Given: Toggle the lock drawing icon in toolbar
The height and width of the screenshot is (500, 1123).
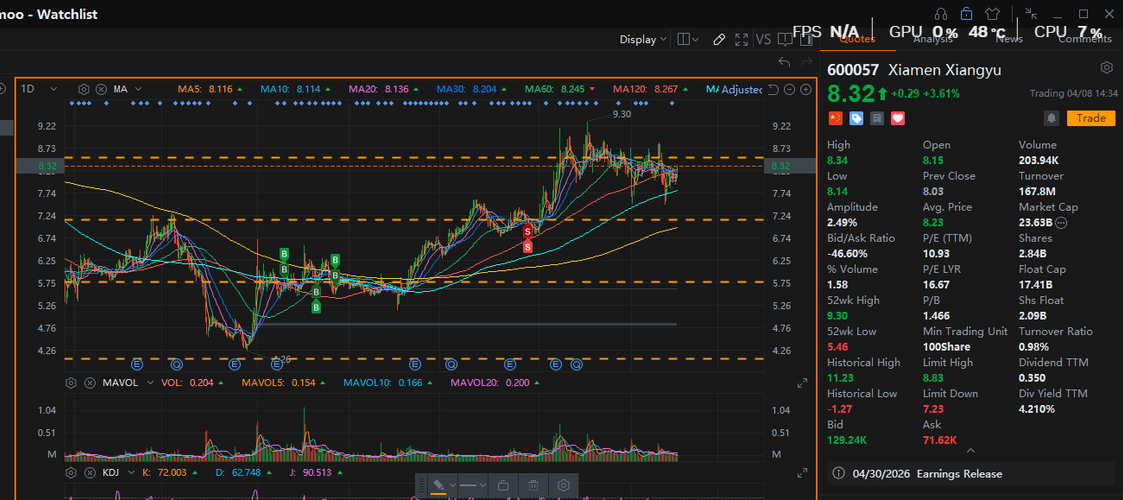Looking at the screenshot, I should 502,486.
